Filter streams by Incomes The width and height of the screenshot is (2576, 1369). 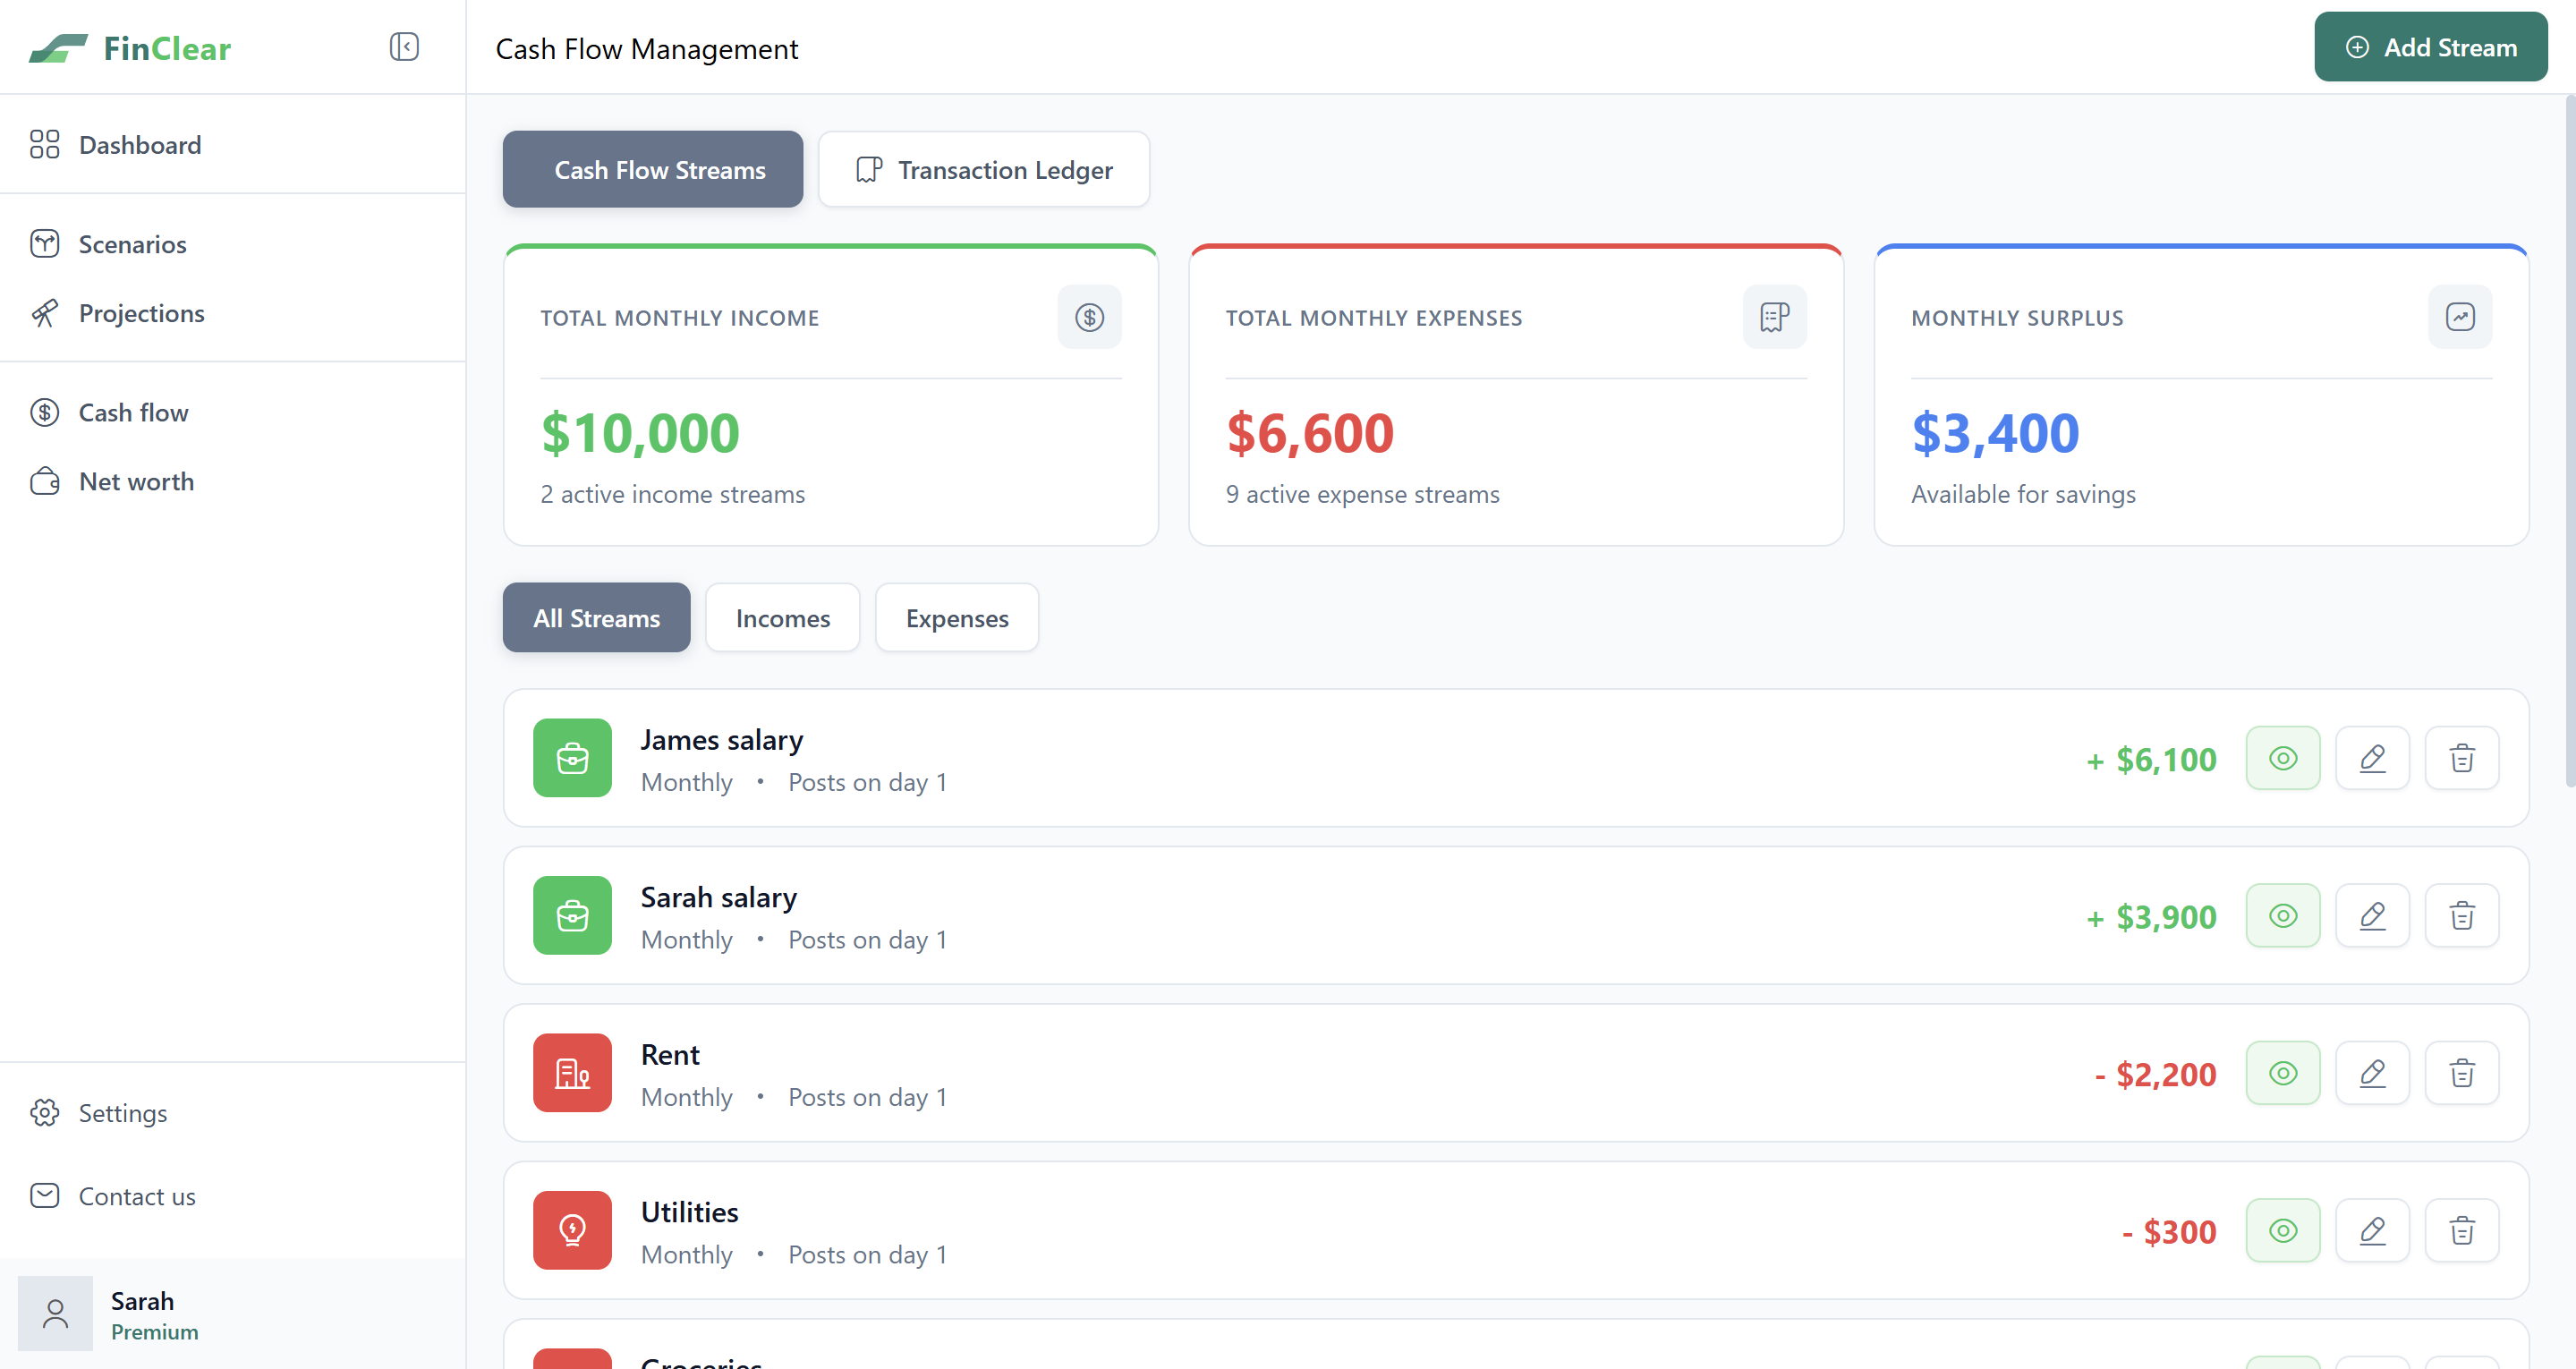[782, 618]
